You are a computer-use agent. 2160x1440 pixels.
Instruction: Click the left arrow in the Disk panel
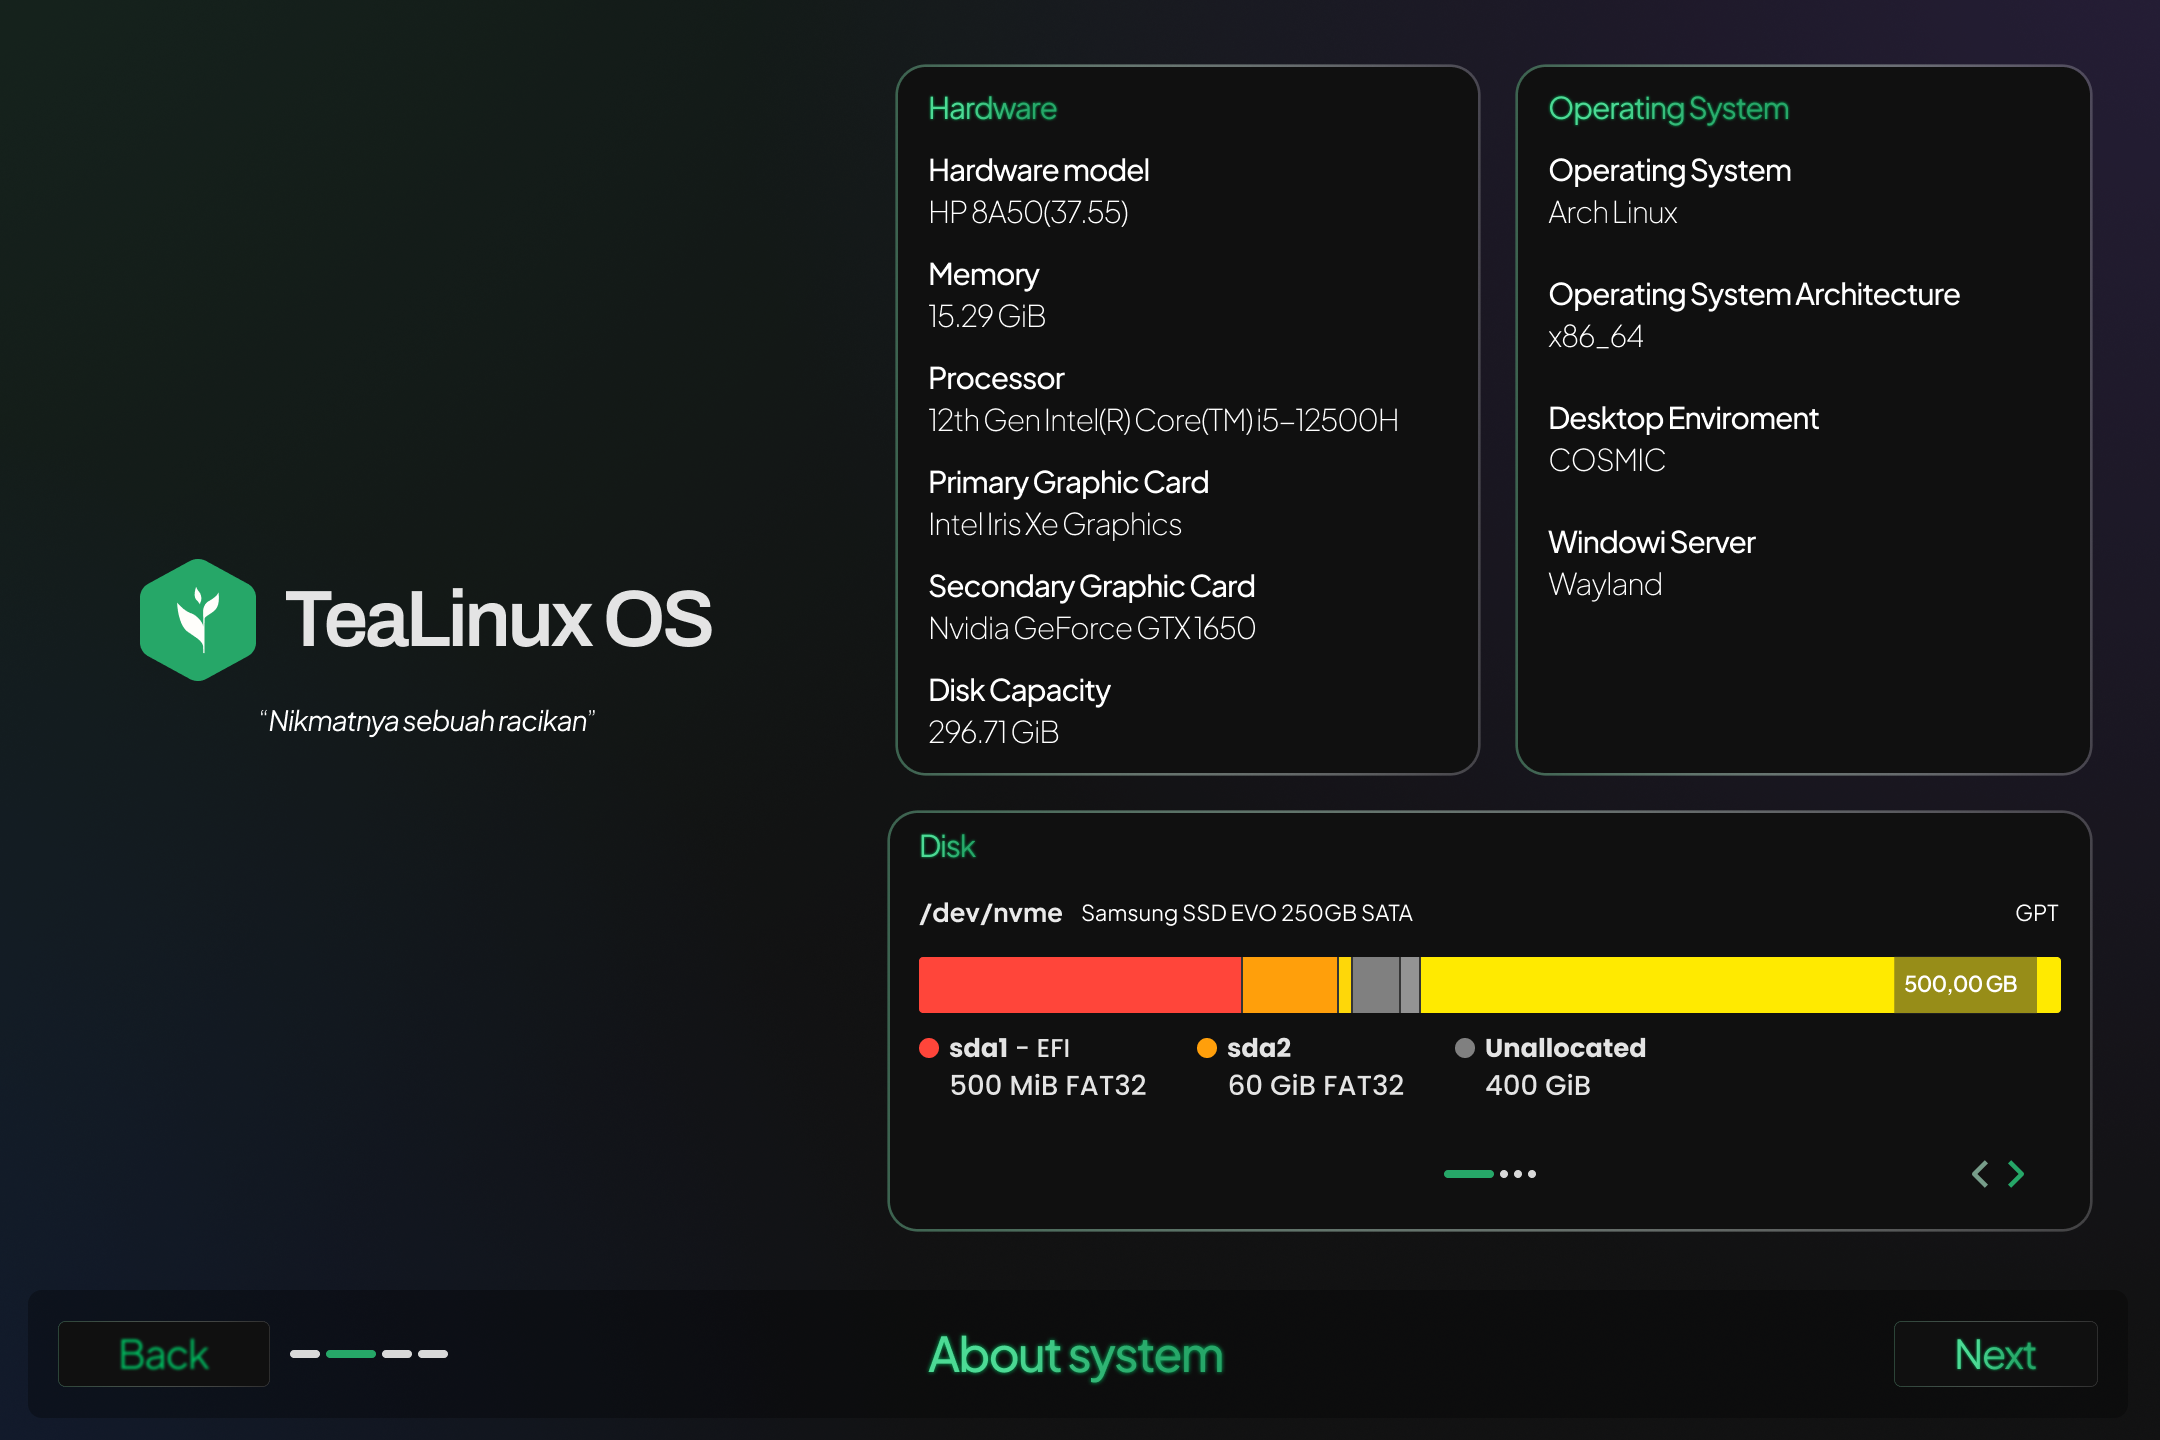pos(1980,1174)
